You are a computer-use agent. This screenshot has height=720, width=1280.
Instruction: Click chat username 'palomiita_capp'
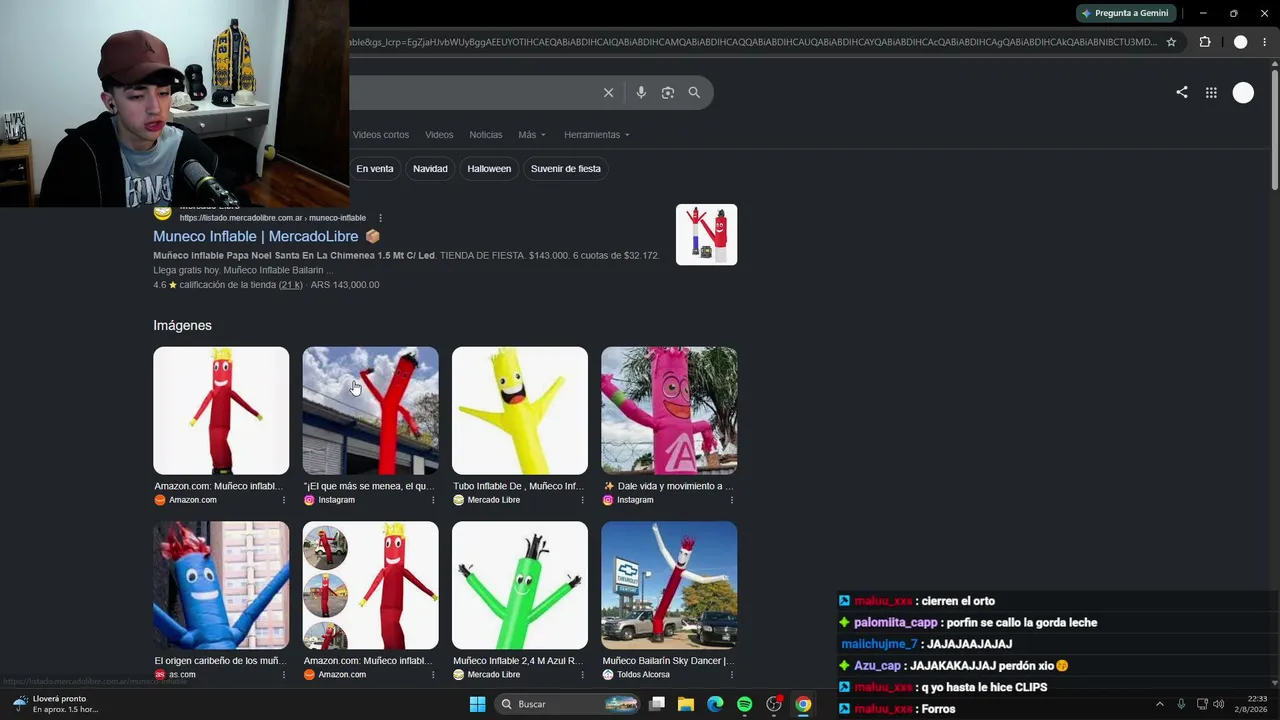[x=896, y=623]
